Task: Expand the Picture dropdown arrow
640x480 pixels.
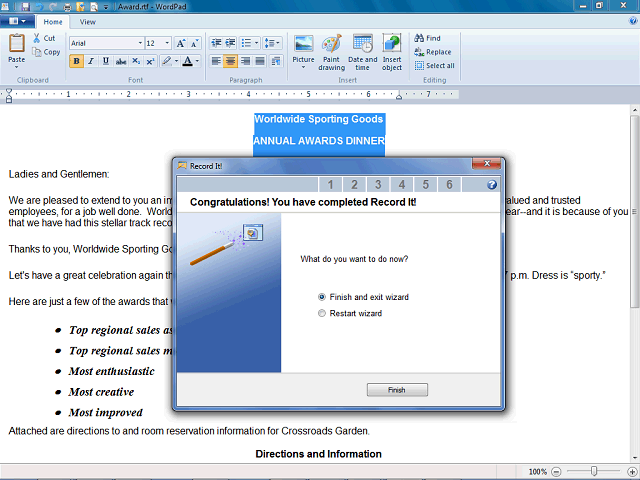Action: tap(303, 67)
